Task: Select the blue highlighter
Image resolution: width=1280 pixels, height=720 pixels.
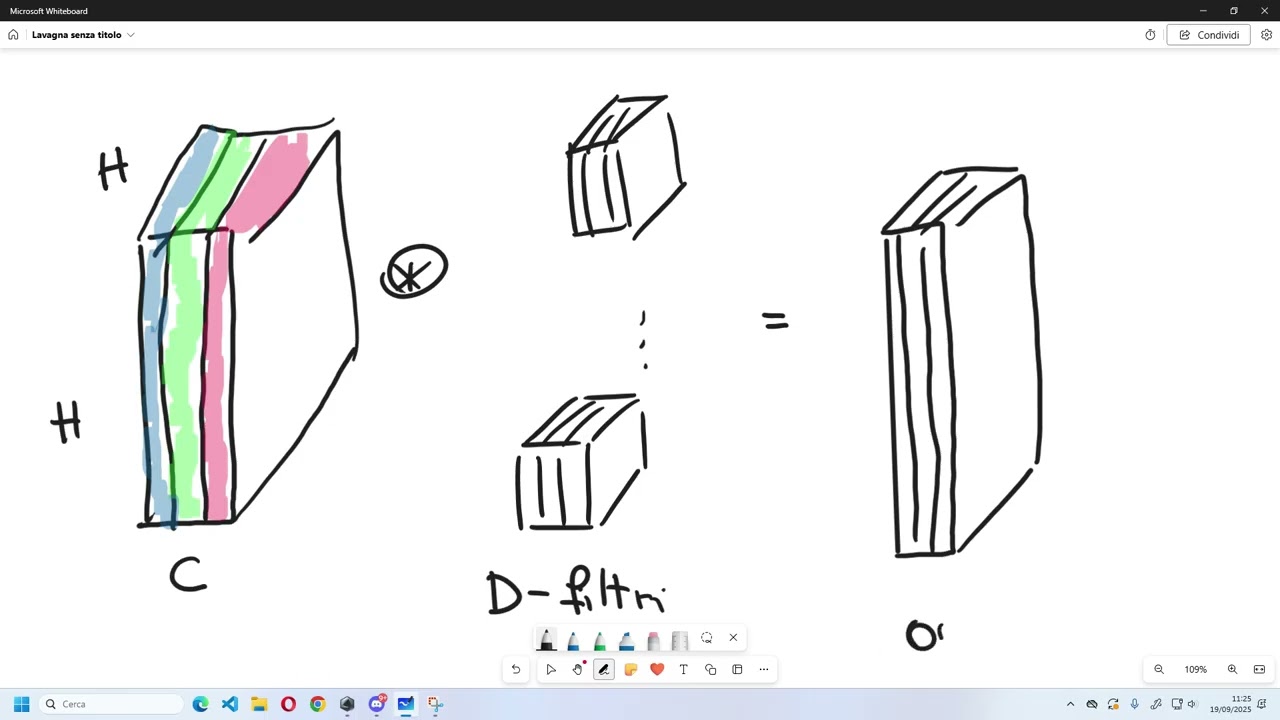Action: tap(626, 639)
